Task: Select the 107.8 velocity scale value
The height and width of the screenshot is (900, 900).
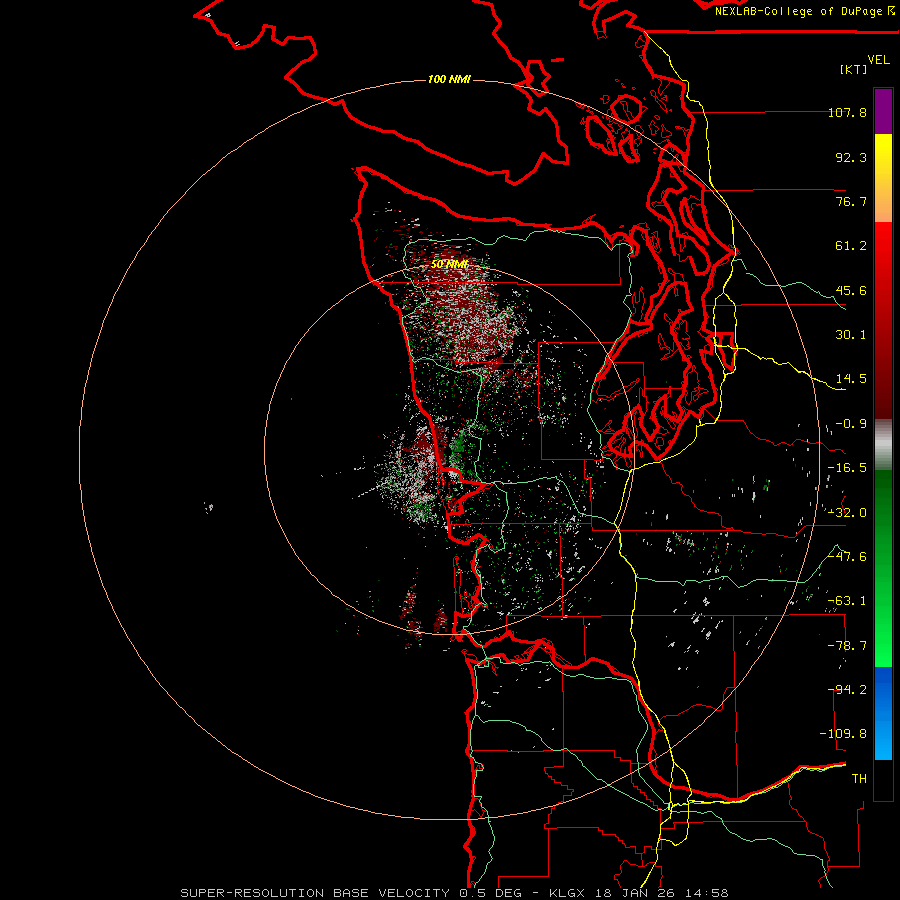Action: point(847,112)
